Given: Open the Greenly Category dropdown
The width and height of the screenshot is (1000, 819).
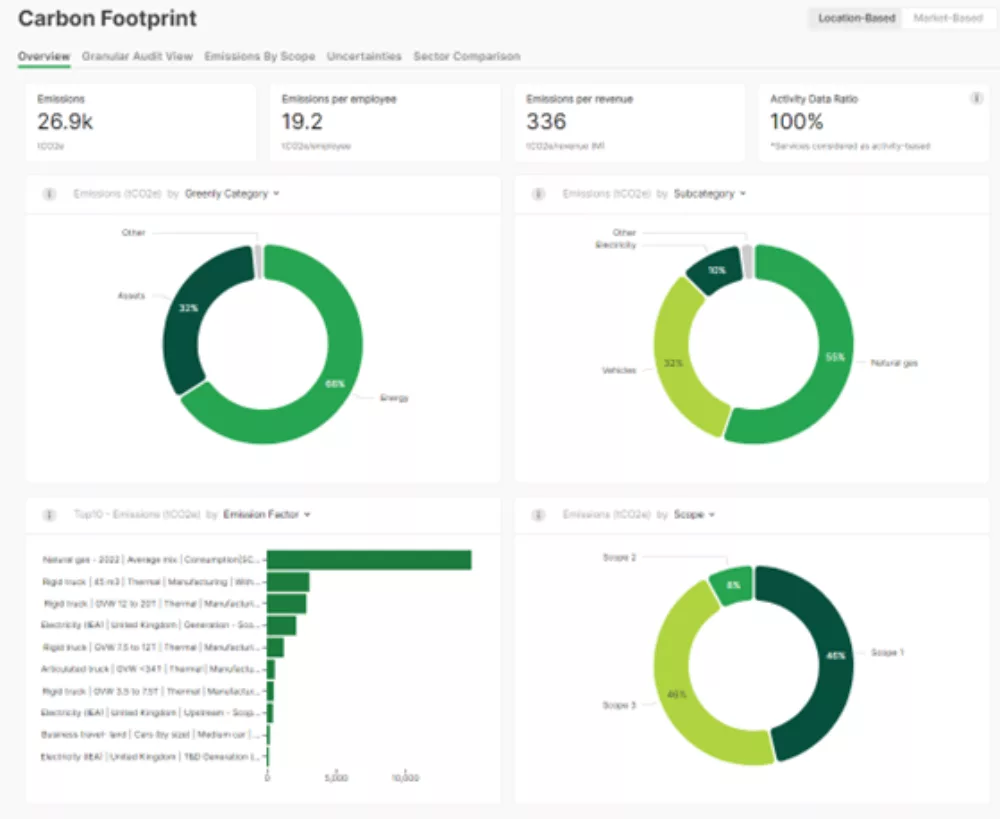Looking at the screenshot, I should (x=232, y=194).
